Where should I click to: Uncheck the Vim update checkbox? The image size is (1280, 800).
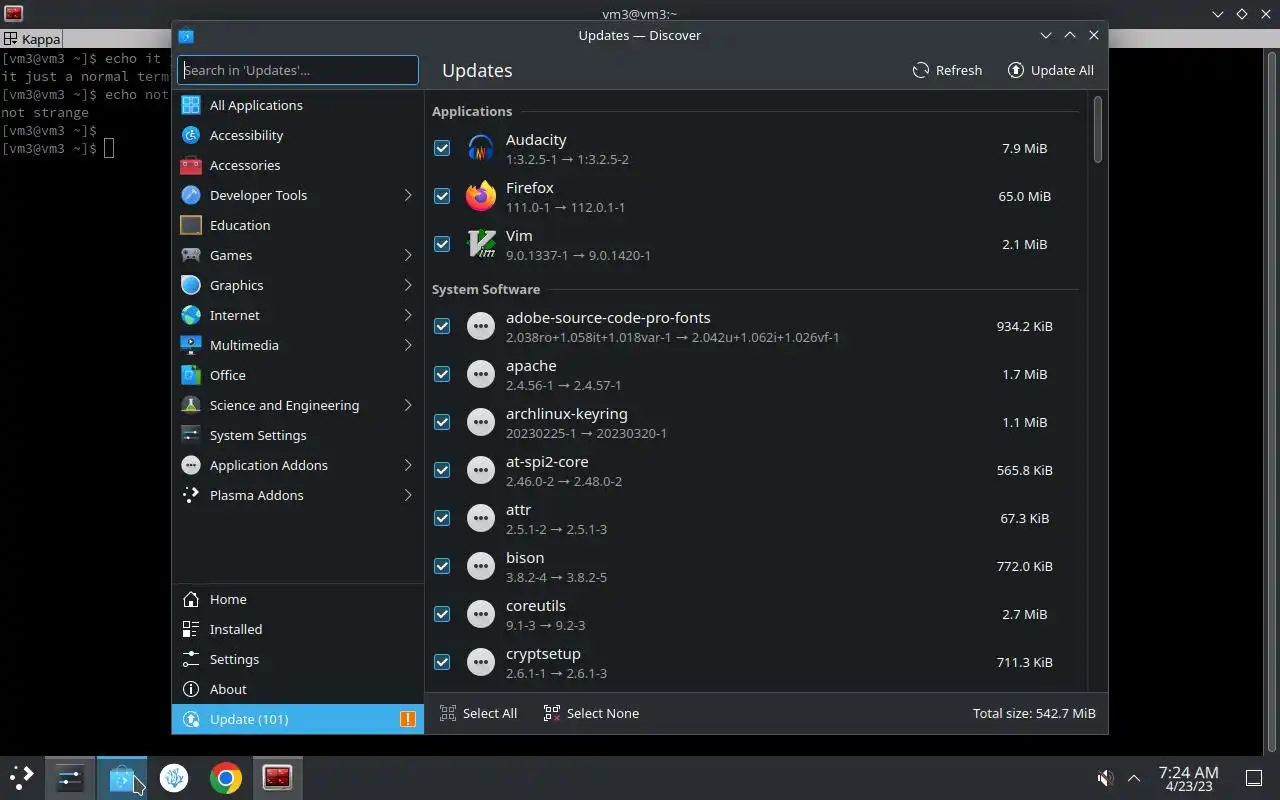pos(442,244)
